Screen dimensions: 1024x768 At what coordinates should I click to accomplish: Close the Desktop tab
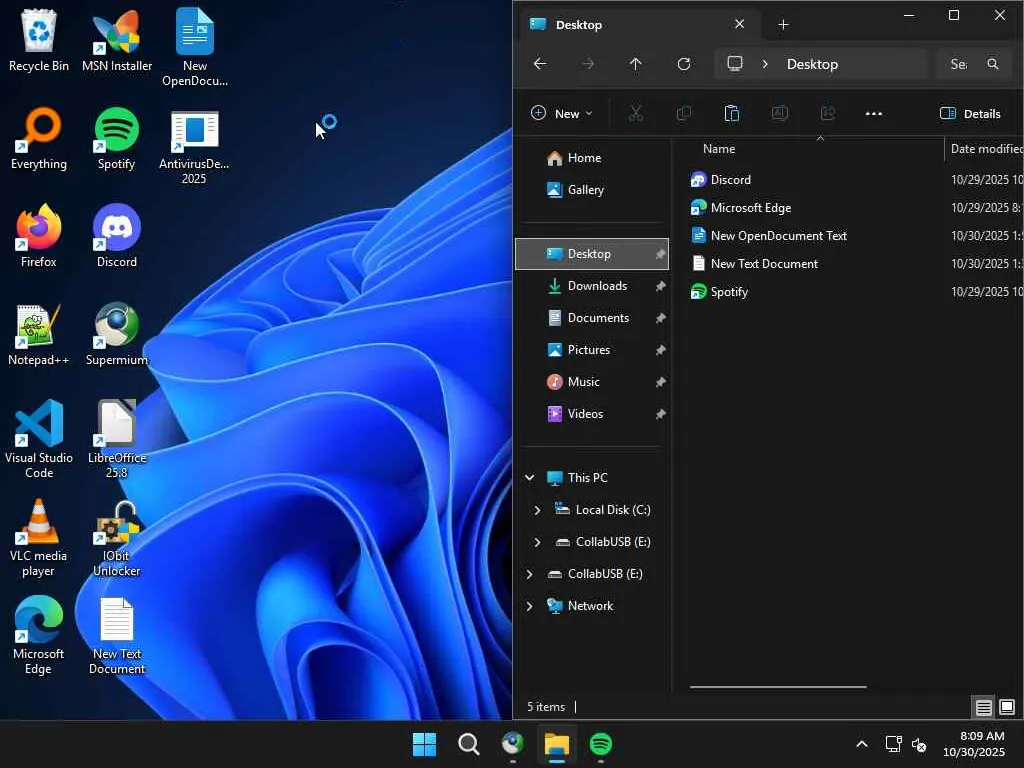click(x=739, y=24)
